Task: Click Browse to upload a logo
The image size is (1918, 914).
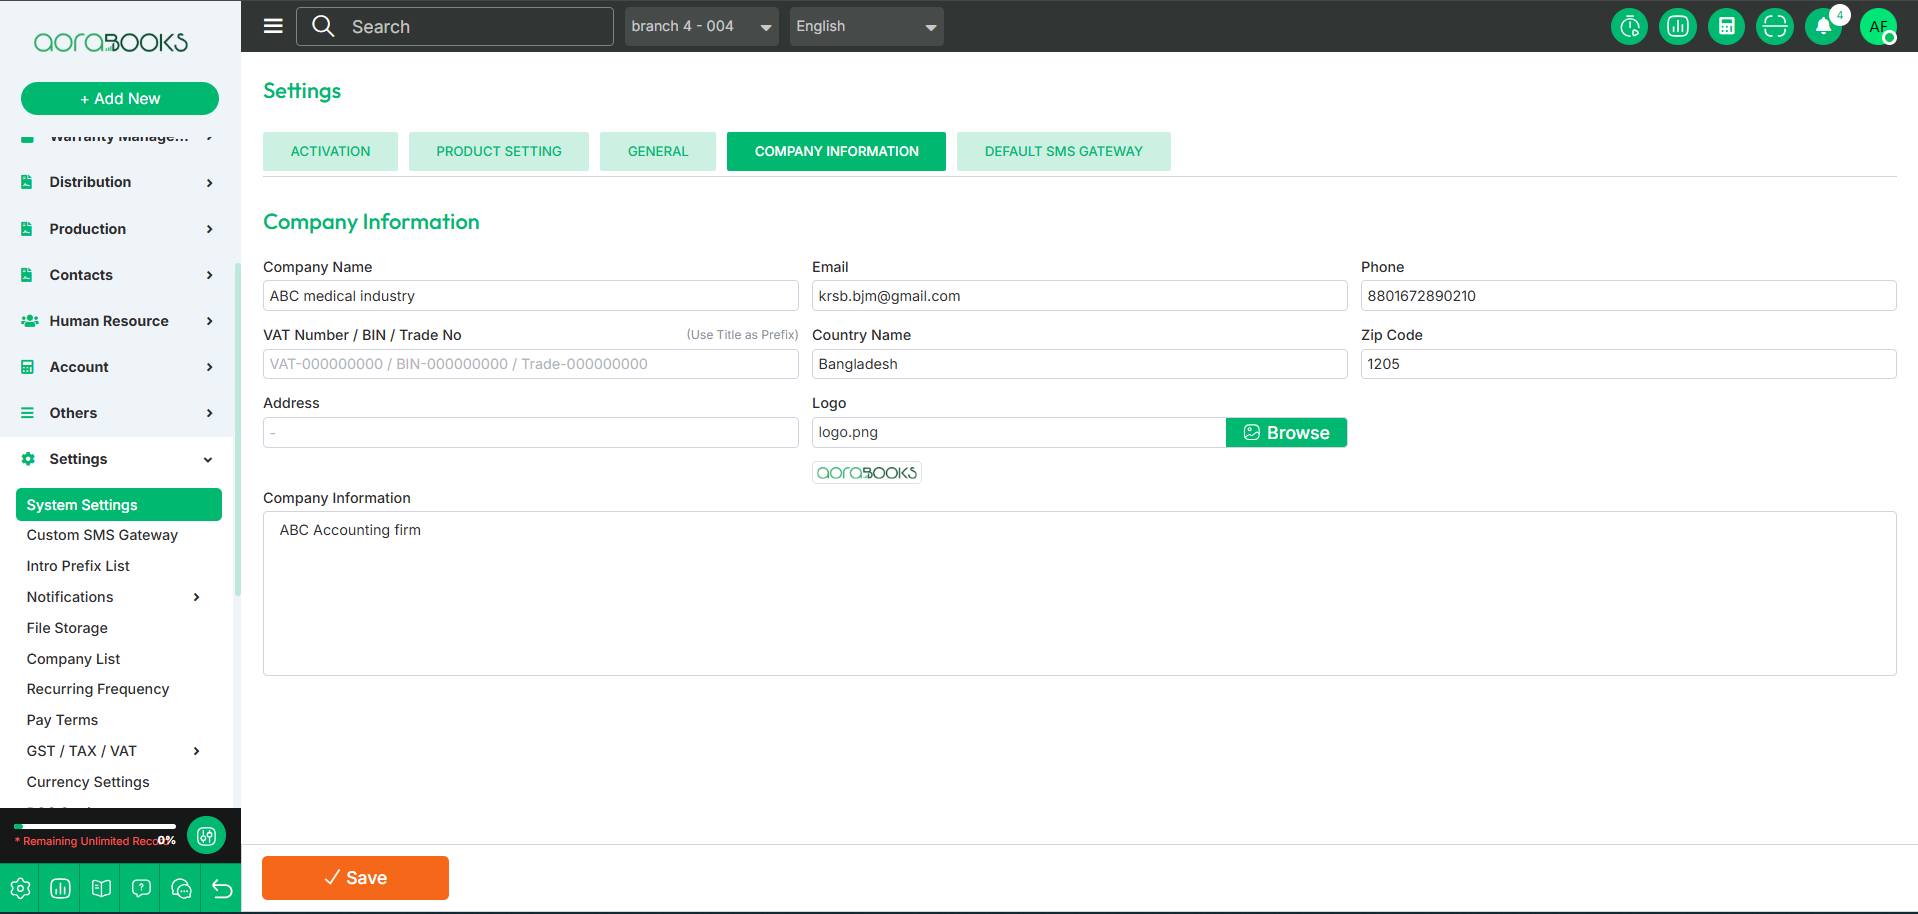Action: (1286, 433)
